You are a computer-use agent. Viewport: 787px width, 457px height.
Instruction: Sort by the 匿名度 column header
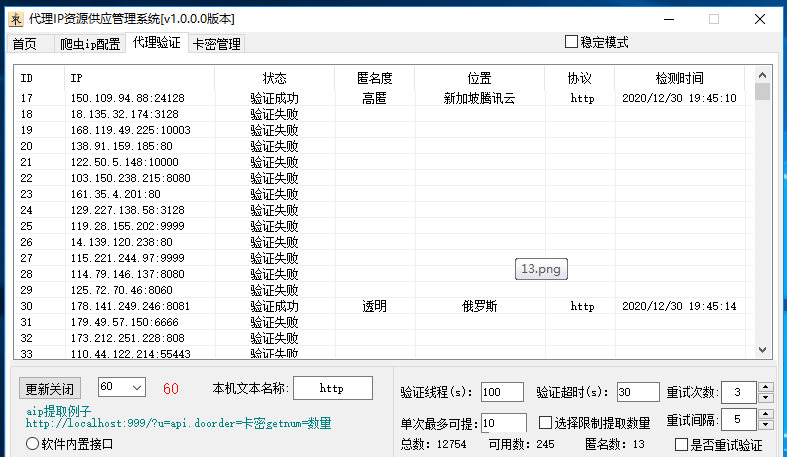point(374,78)
